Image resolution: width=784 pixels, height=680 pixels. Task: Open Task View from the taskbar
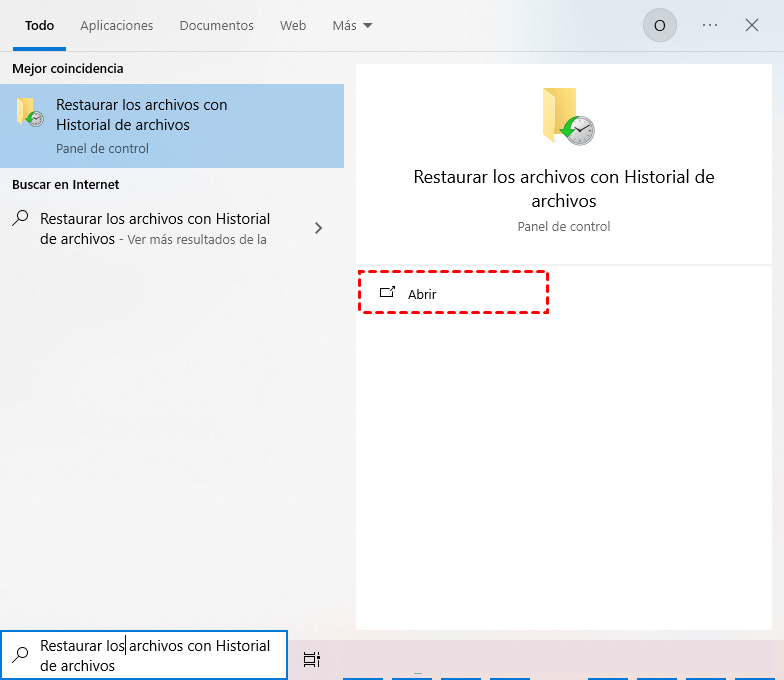click(x=312, y=660)
